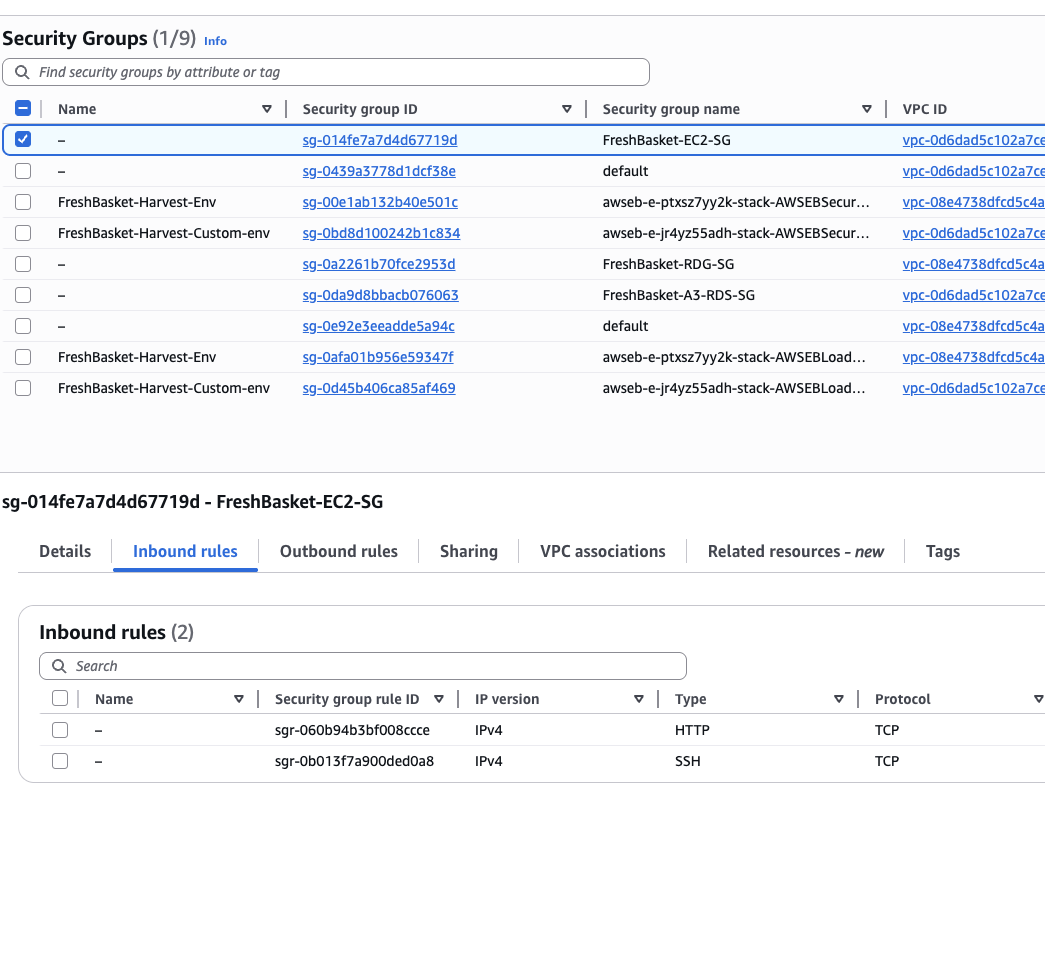Check the HTTP inbound rule checkbox
The height and width of the screenshot is (961, 1045).
60,730
